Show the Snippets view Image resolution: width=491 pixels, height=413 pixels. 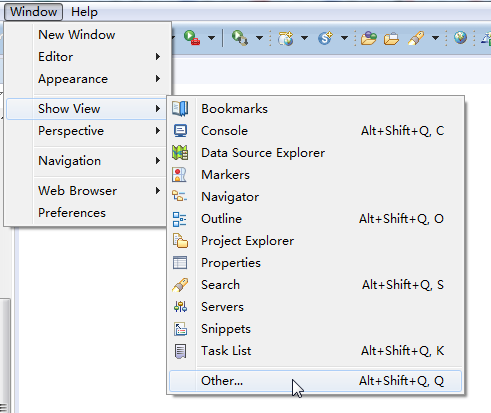[315, 329]
